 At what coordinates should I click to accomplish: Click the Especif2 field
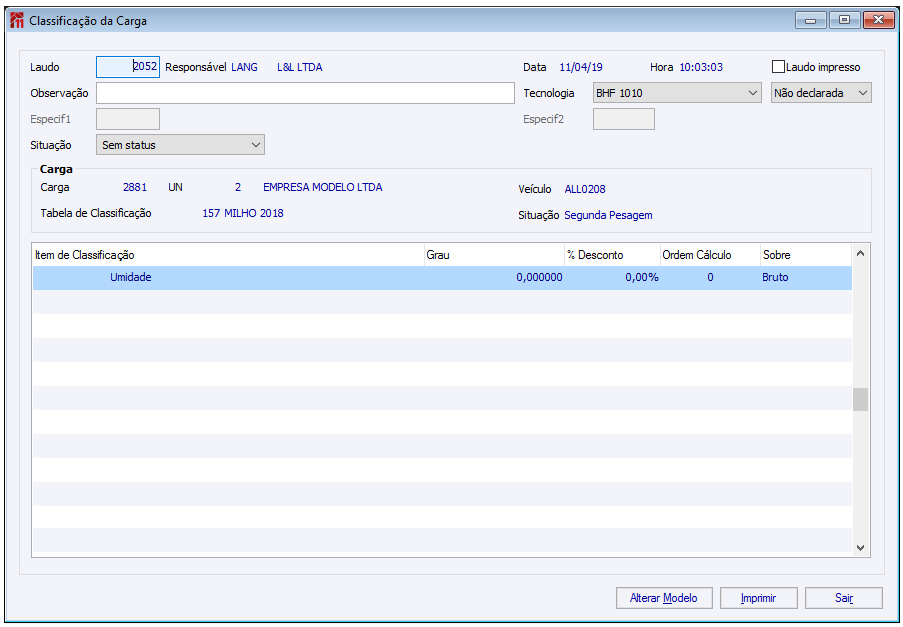[624, 119]
